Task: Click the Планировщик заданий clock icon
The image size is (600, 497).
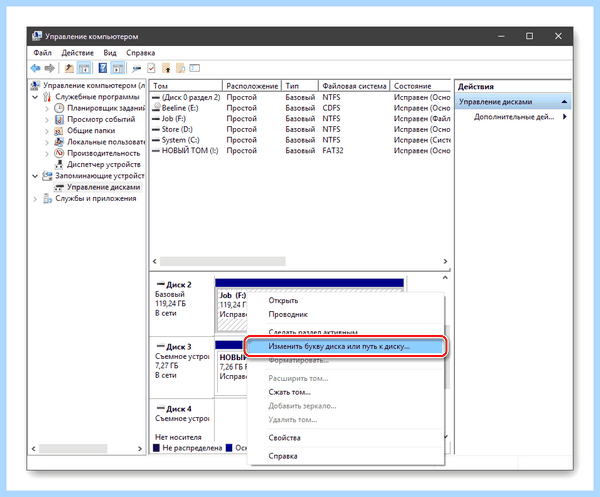Action: coord(59,108)
